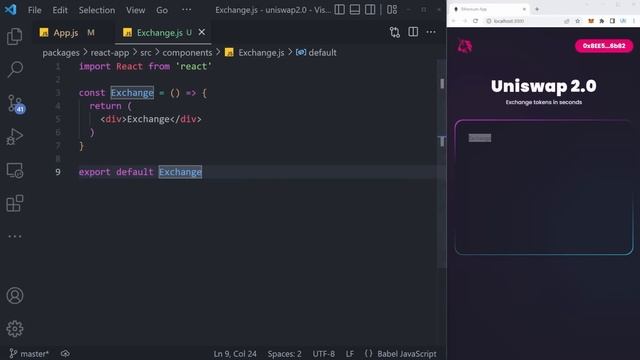This screenshot has height=360, width=640.
Task: Click master branch in status bar
Action: point(29,353)
